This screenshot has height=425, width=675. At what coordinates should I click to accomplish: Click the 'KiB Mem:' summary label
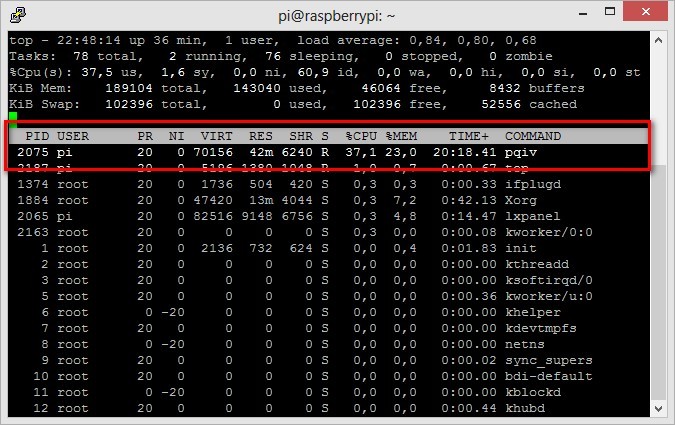41,88
